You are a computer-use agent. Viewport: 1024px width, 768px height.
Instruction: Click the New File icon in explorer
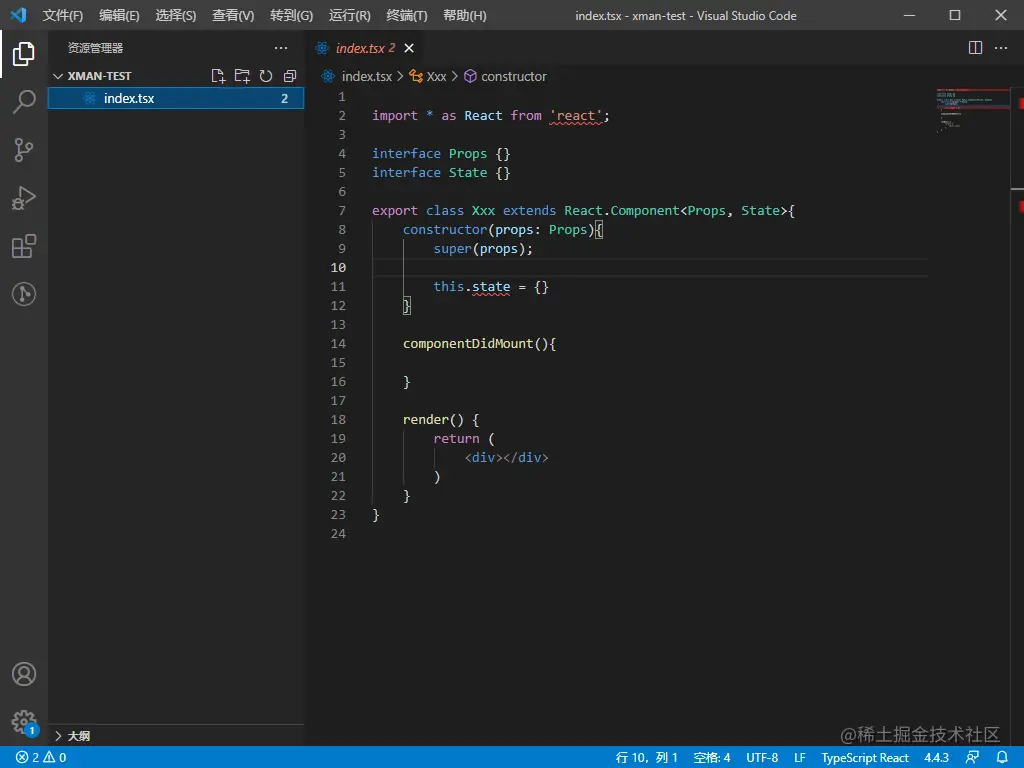[218, 76]
